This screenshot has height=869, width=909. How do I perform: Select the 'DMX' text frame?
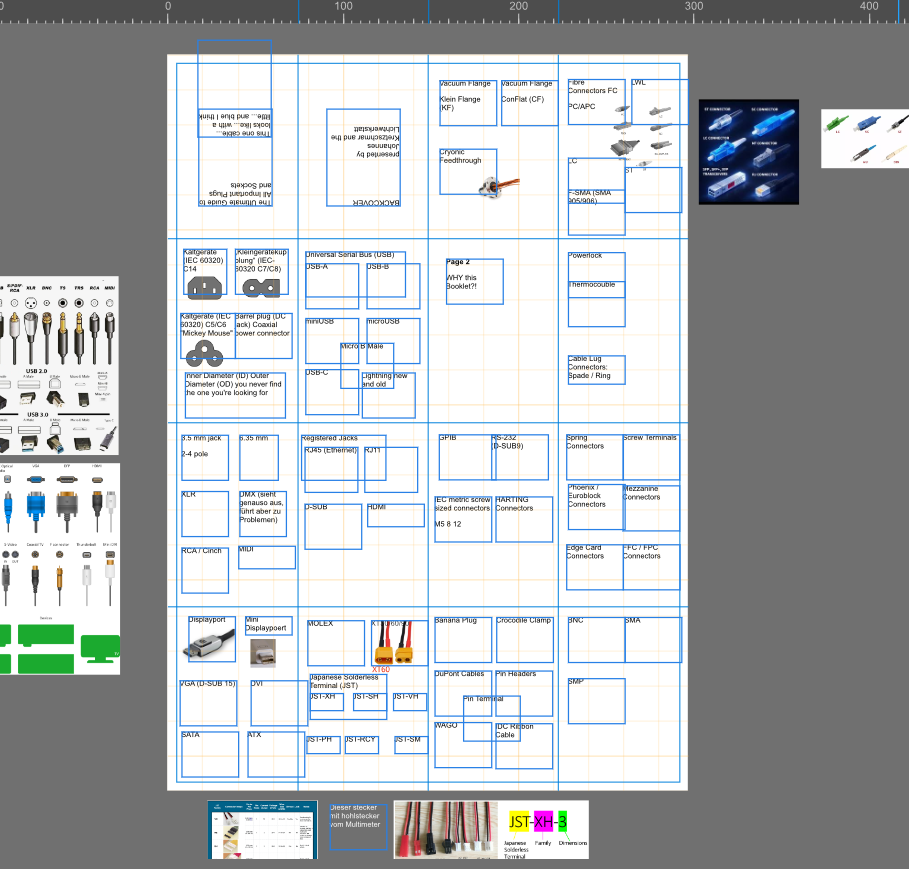coord(263,514)
